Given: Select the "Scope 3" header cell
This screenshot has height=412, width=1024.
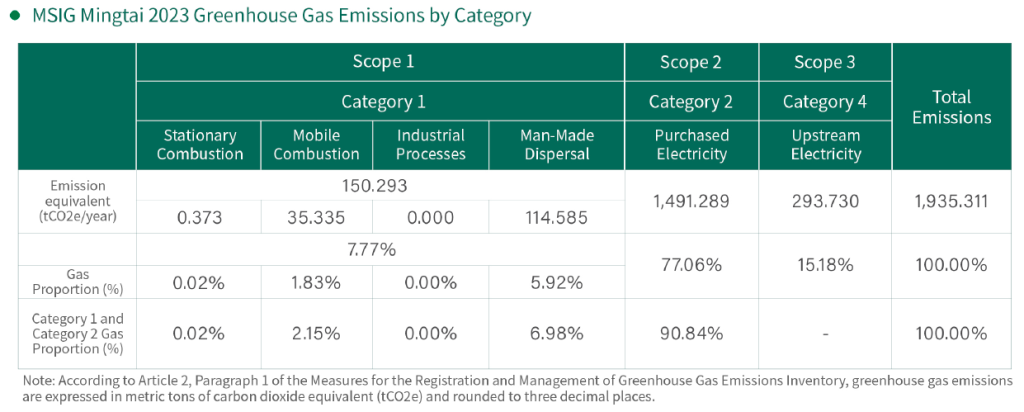Looking at the screenshot, I should click(x=825, y=62).
